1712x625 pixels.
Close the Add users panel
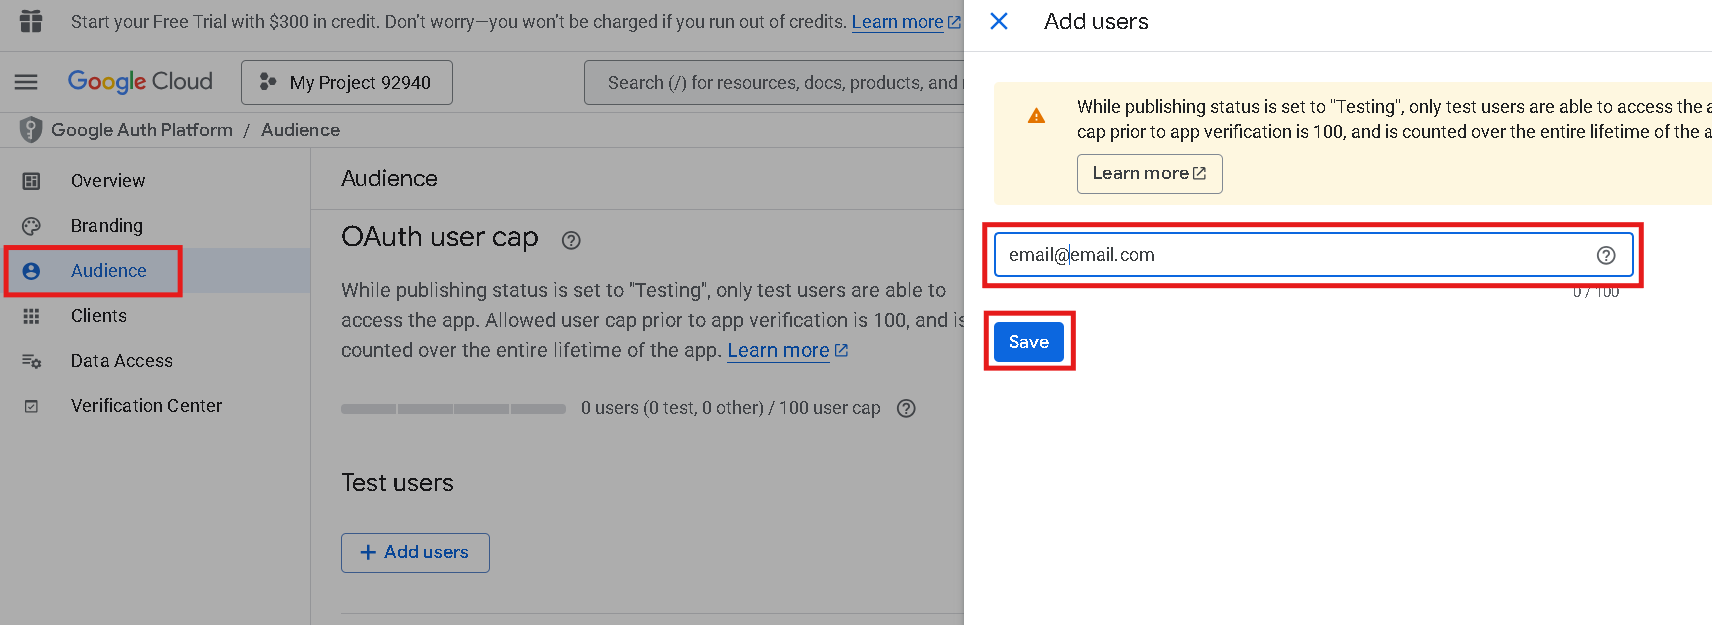point(998,21)
